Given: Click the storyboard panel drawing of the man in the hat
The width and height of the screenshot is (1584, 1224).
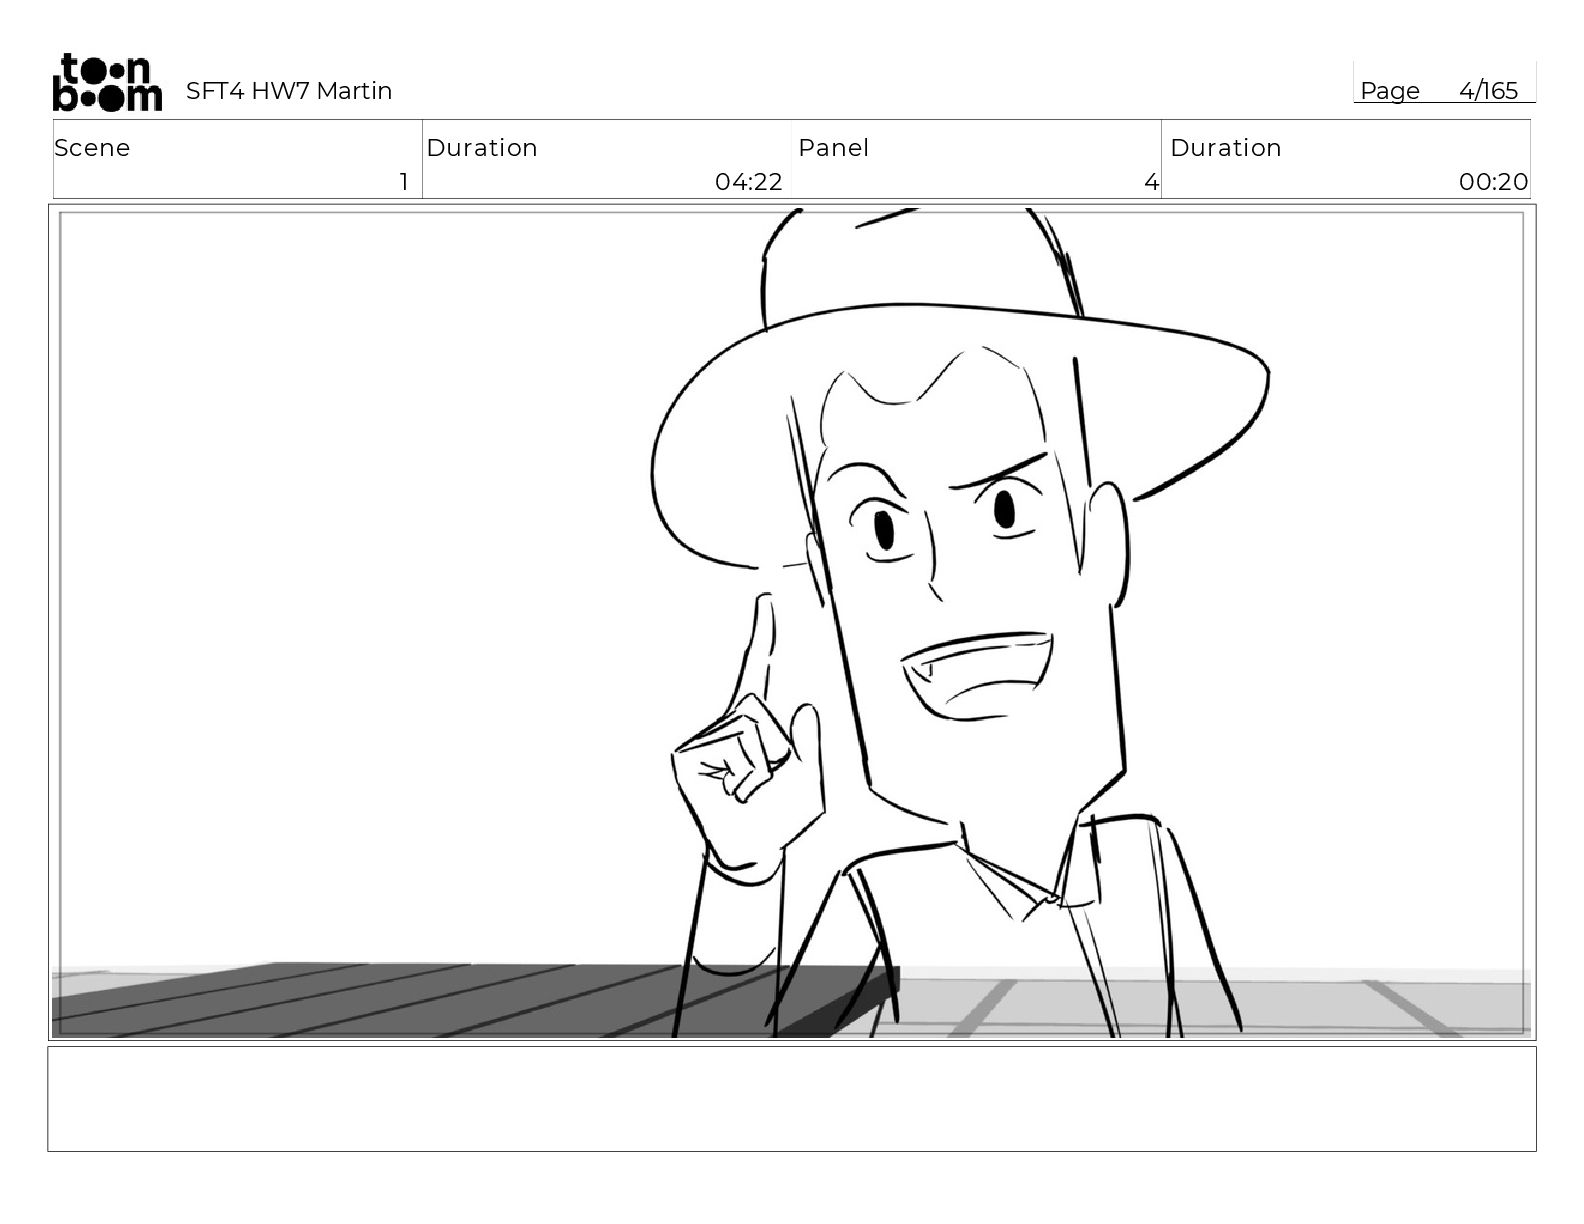Looking at the screenshot, I should [792, 623].
